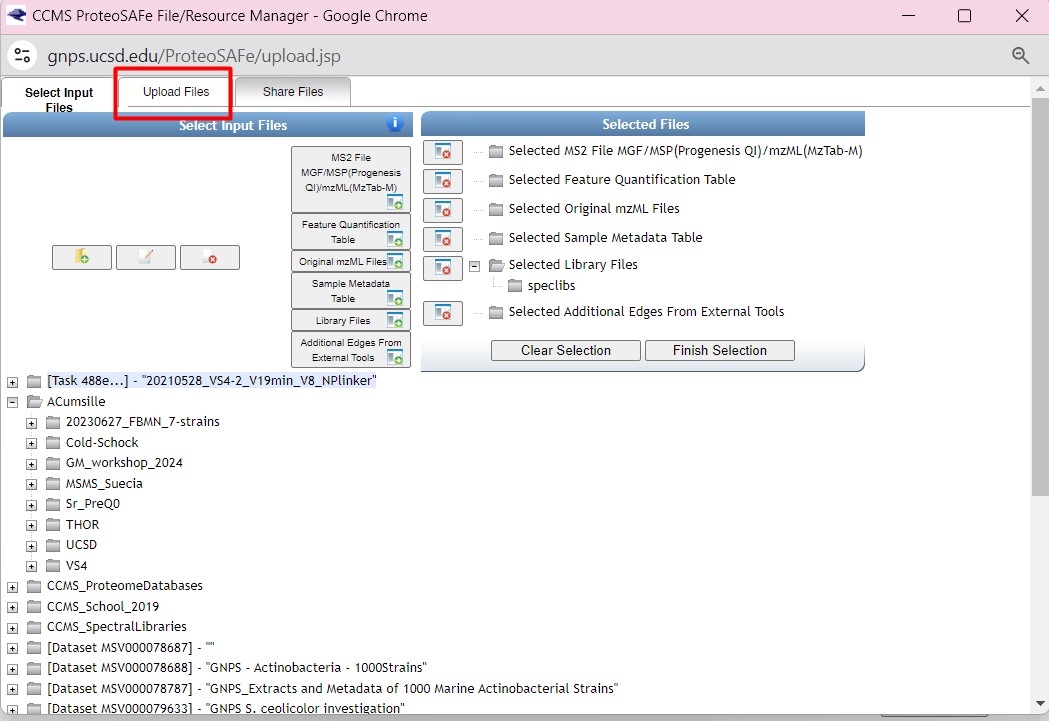The height and width of the screenshot is (721, 1049).
Task: Remove the Selected Library Files entries
Action: (442, 268)
